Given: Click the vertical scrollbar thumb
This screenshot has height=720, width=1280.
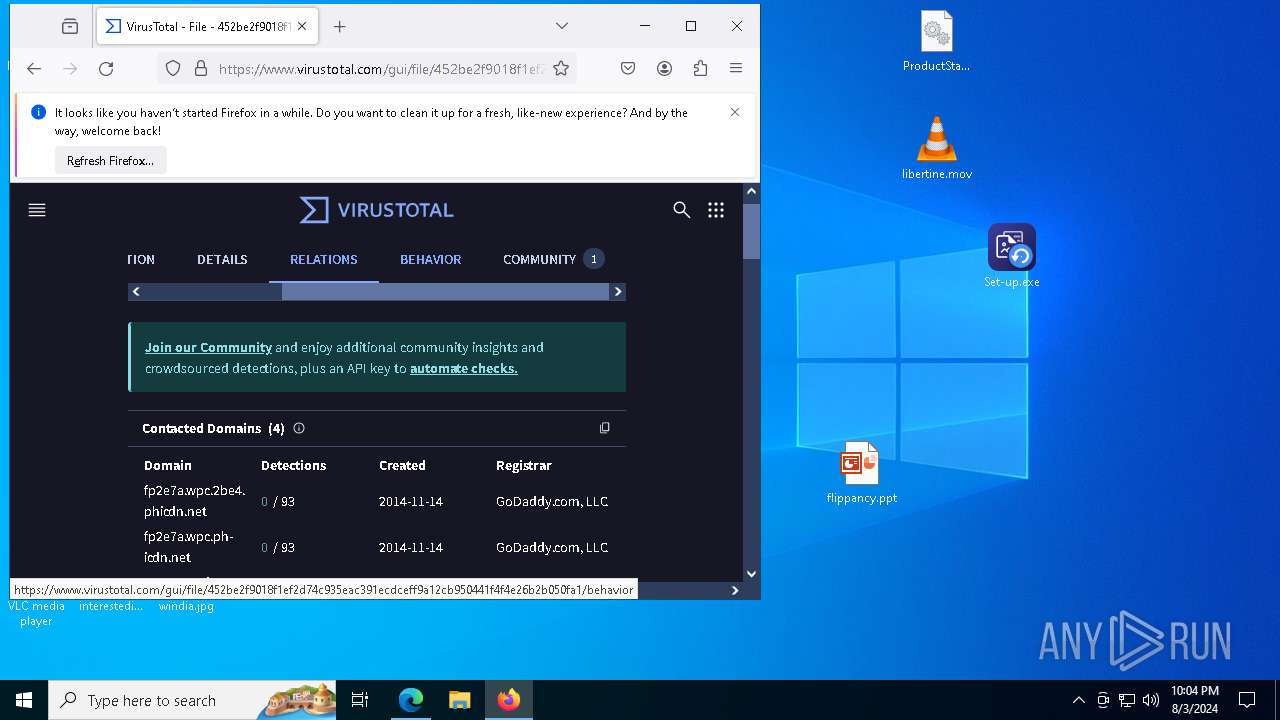Looking at the screenshot, I should point(751,230).
